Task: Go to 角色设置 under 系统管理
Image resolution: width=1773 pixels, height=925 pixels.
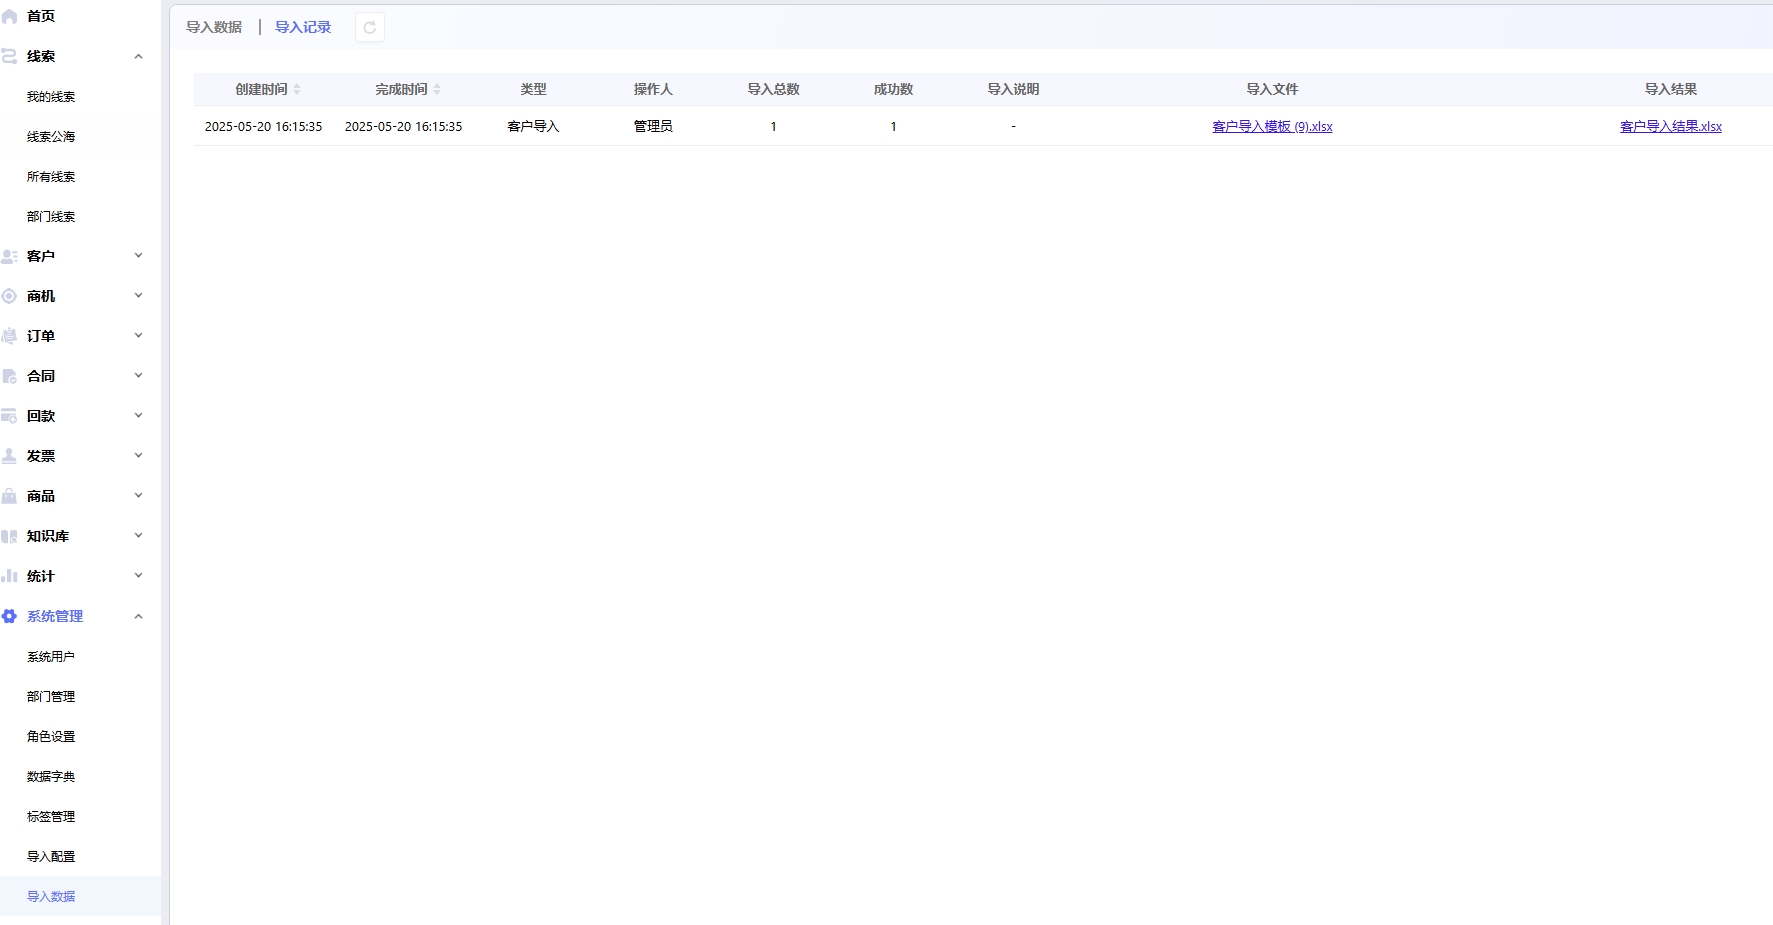Action: point(51,737)
